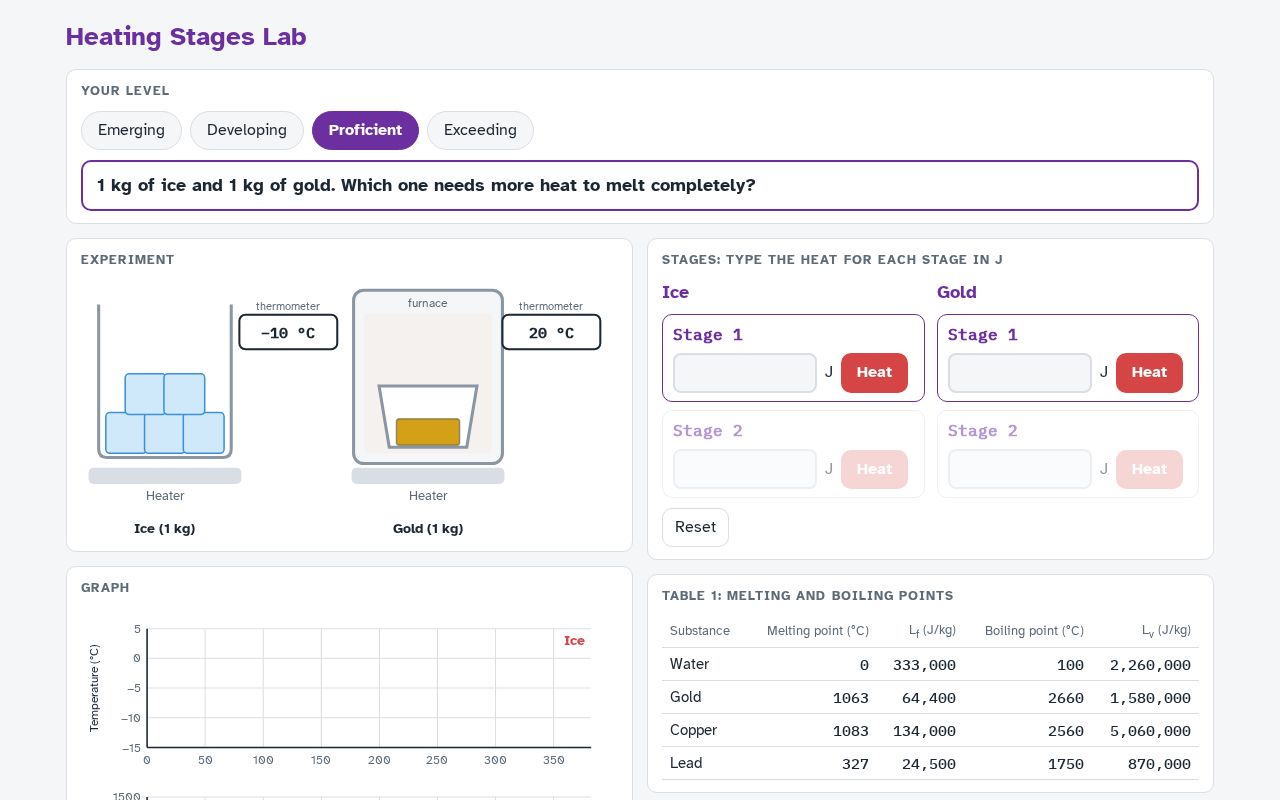This screenshot has height=800, width=1280.
Task: Click water's vaporization value 2,260,000
Action: (1150, 665)
